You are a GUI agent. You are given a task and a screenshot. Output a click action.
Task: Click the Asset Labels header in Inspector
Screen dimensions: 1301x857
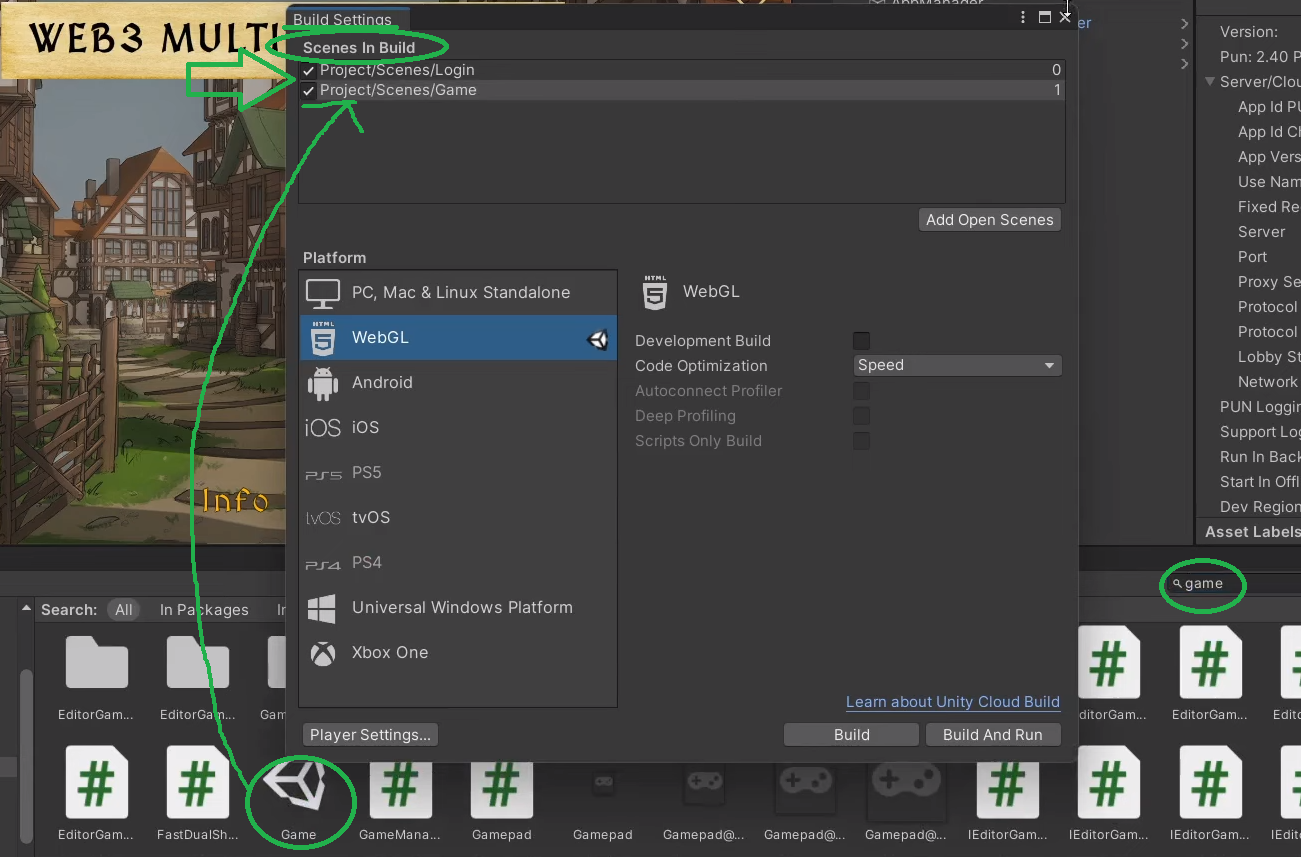pos(1252,532)
